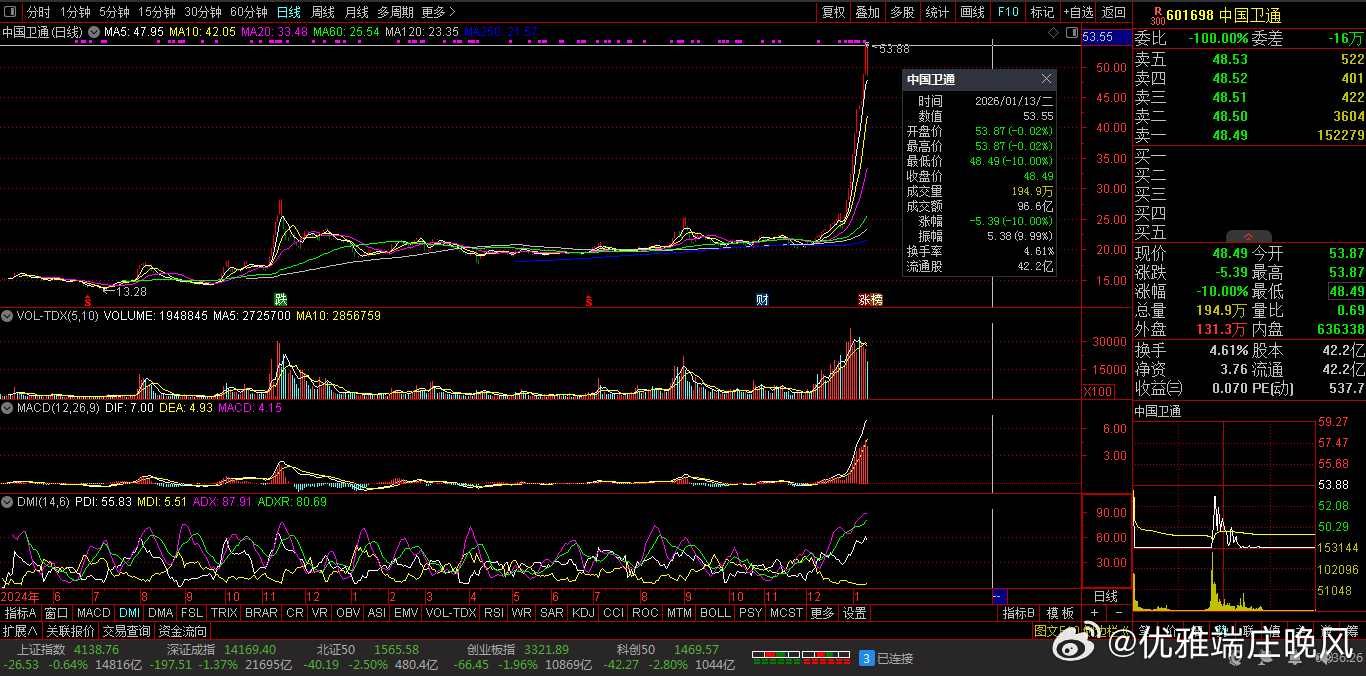This screenshot has width=1366, height=676.
Task: Toggle the 复权 adjustment button
Action: (833, 12)
